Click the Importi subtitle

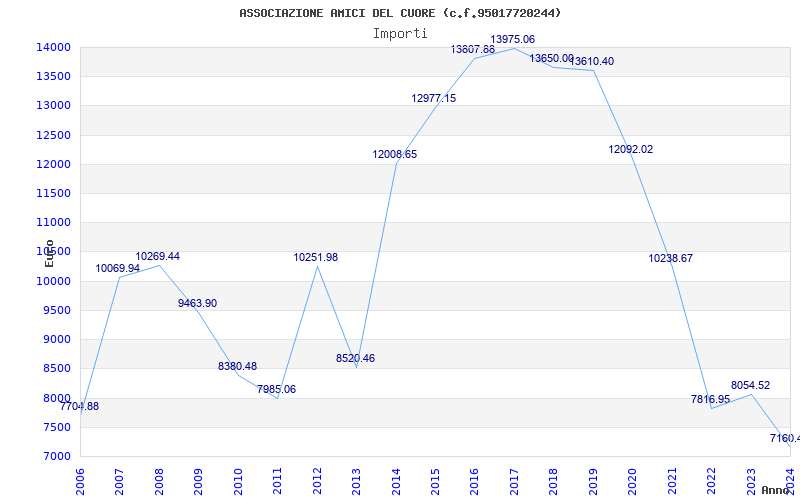point(400,34)
